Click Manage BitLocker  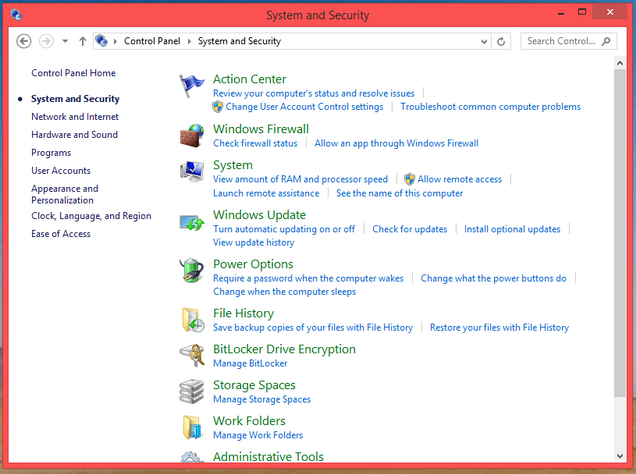coord(250,363)
